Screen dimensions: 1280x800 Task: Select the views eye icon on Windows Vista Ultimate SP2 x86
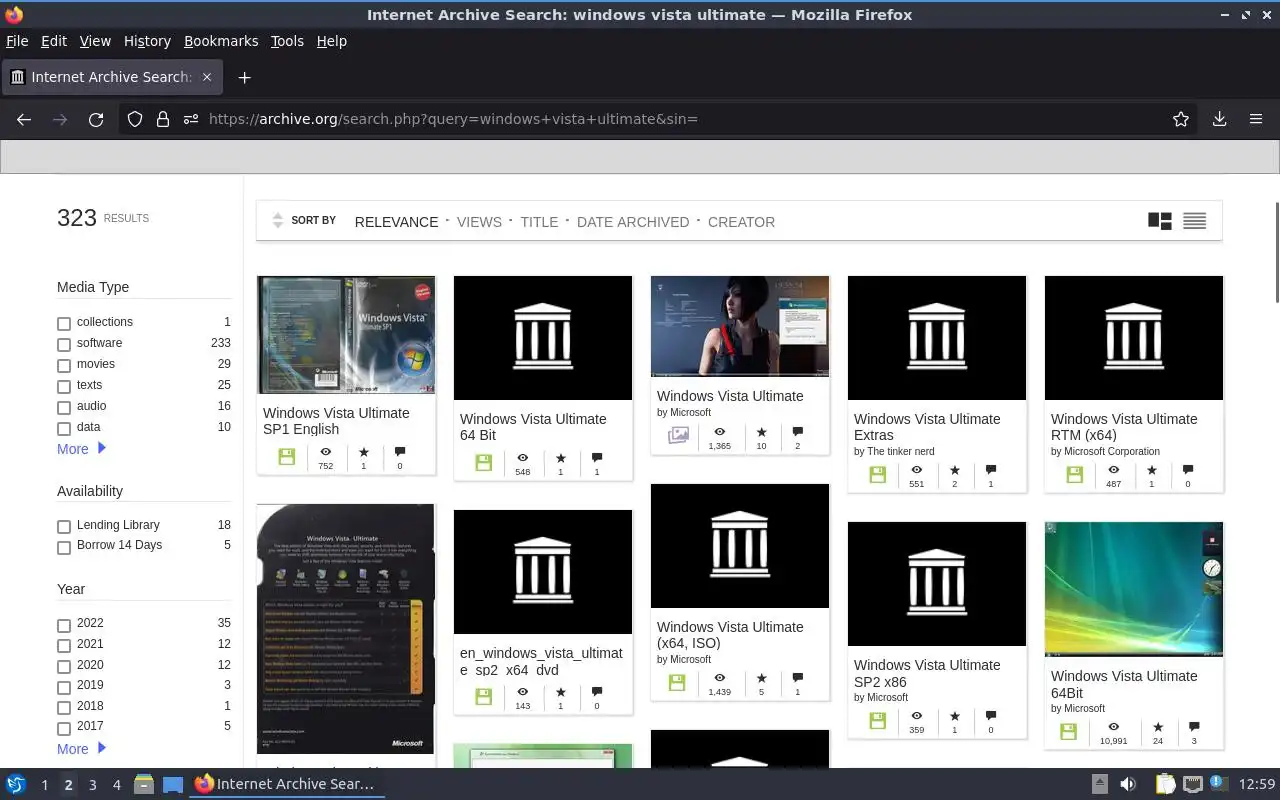[916, 716]
